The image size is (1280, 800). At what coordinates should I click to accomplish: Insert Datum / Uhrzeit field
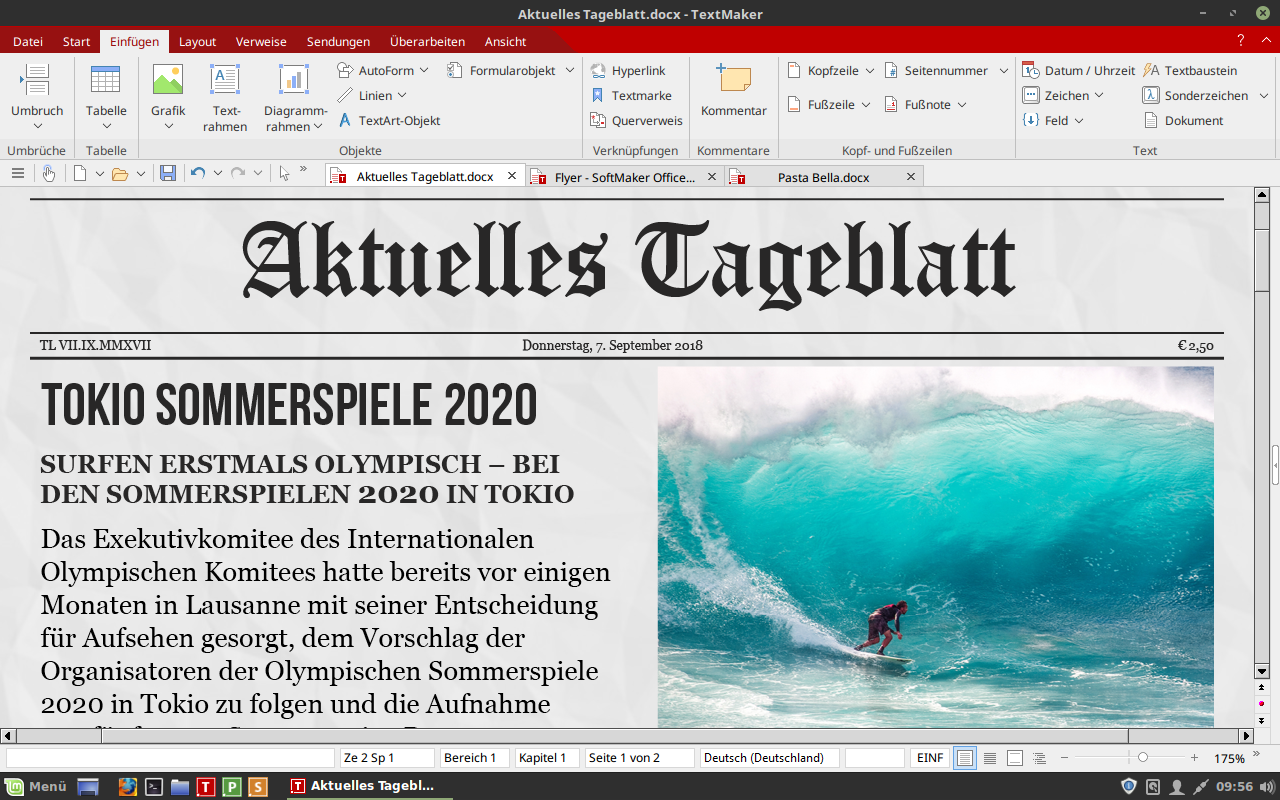[x=1079, y=71]
